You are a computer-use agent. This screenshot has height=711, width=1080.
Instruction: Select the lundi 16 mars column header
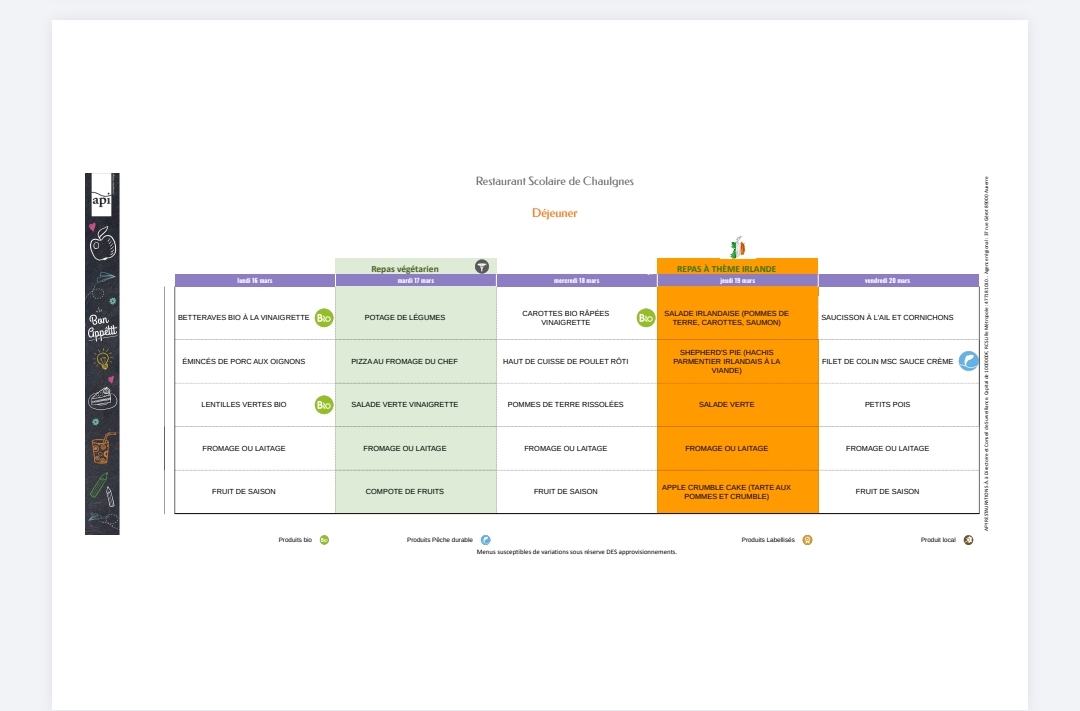(255, 281)
